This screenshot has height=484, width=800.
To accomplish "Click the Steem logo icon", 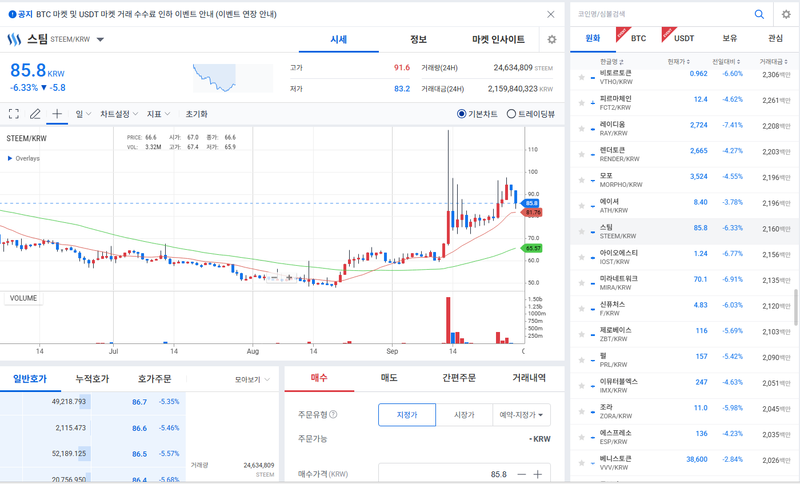I will point(14,39).
